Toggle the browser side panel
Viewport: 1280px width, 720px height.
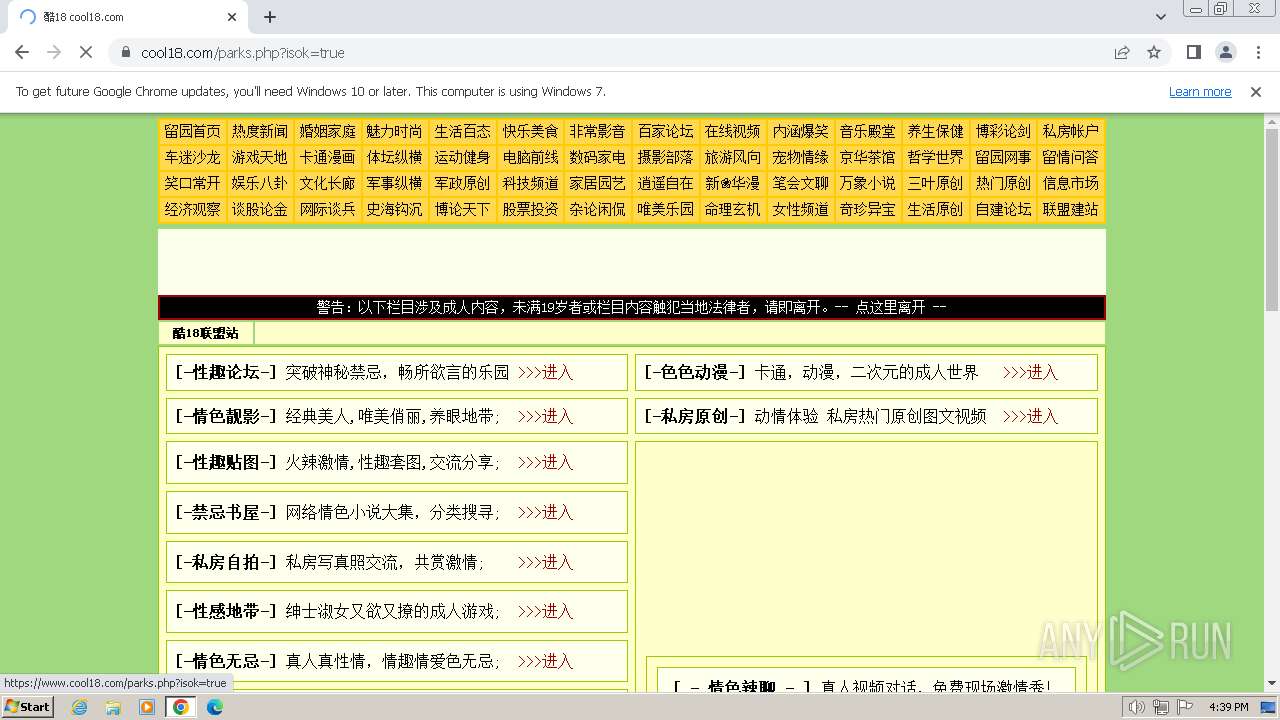1194,52
